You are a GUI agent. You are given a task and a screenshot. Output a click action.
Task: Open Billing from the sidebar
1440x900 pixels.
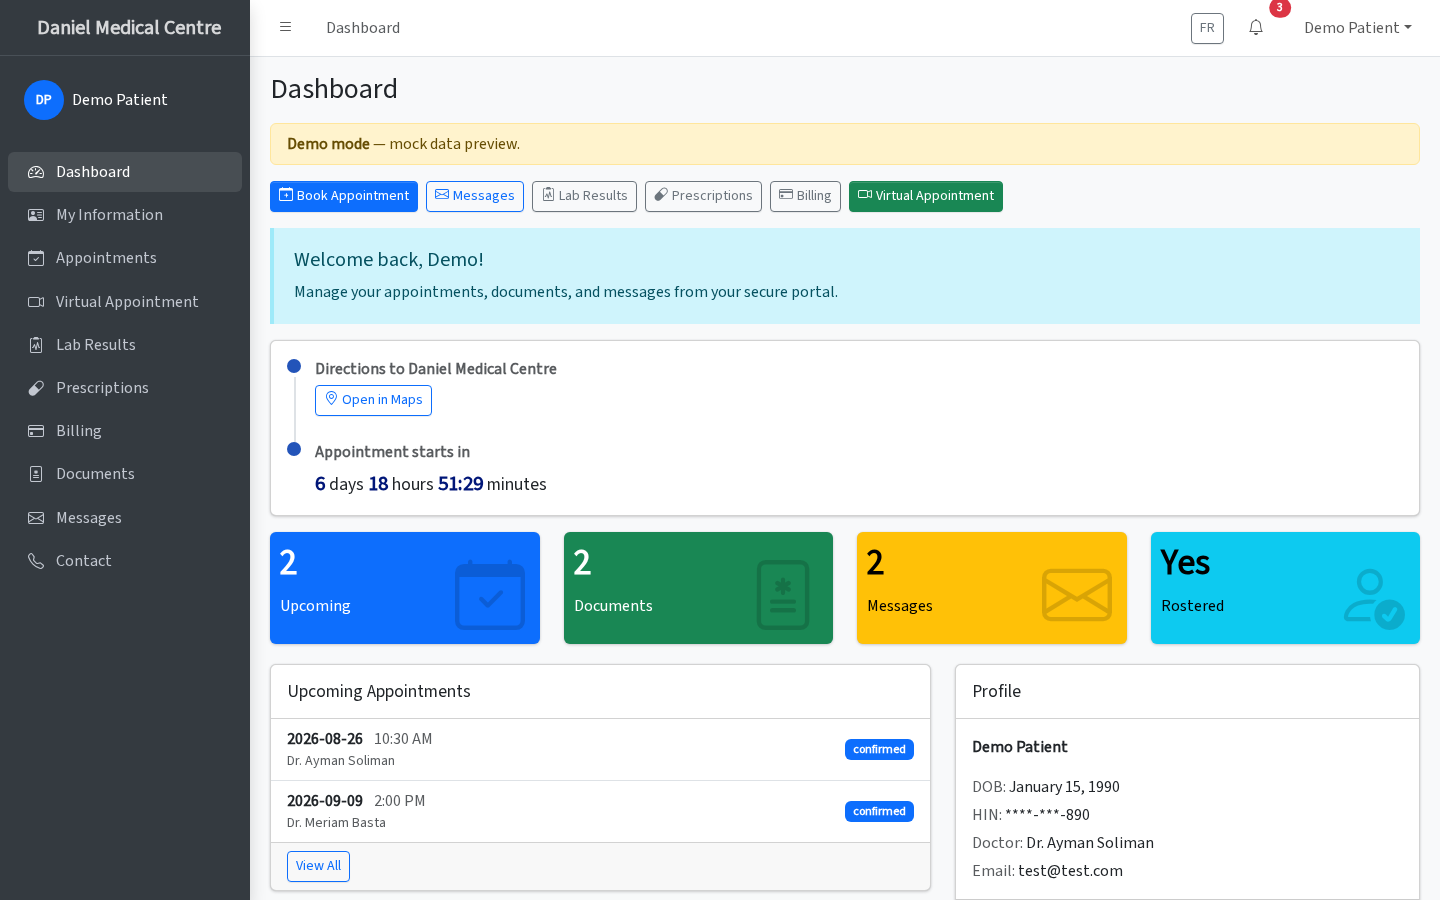tap(125, 431)
